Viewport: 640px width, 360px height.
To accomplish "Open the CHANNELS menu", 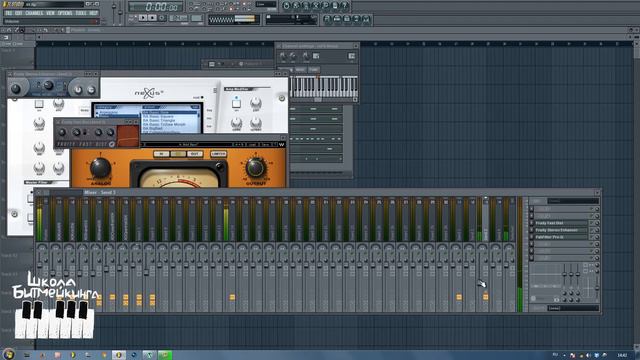I will pyautogui.click(x=34, y=13).
